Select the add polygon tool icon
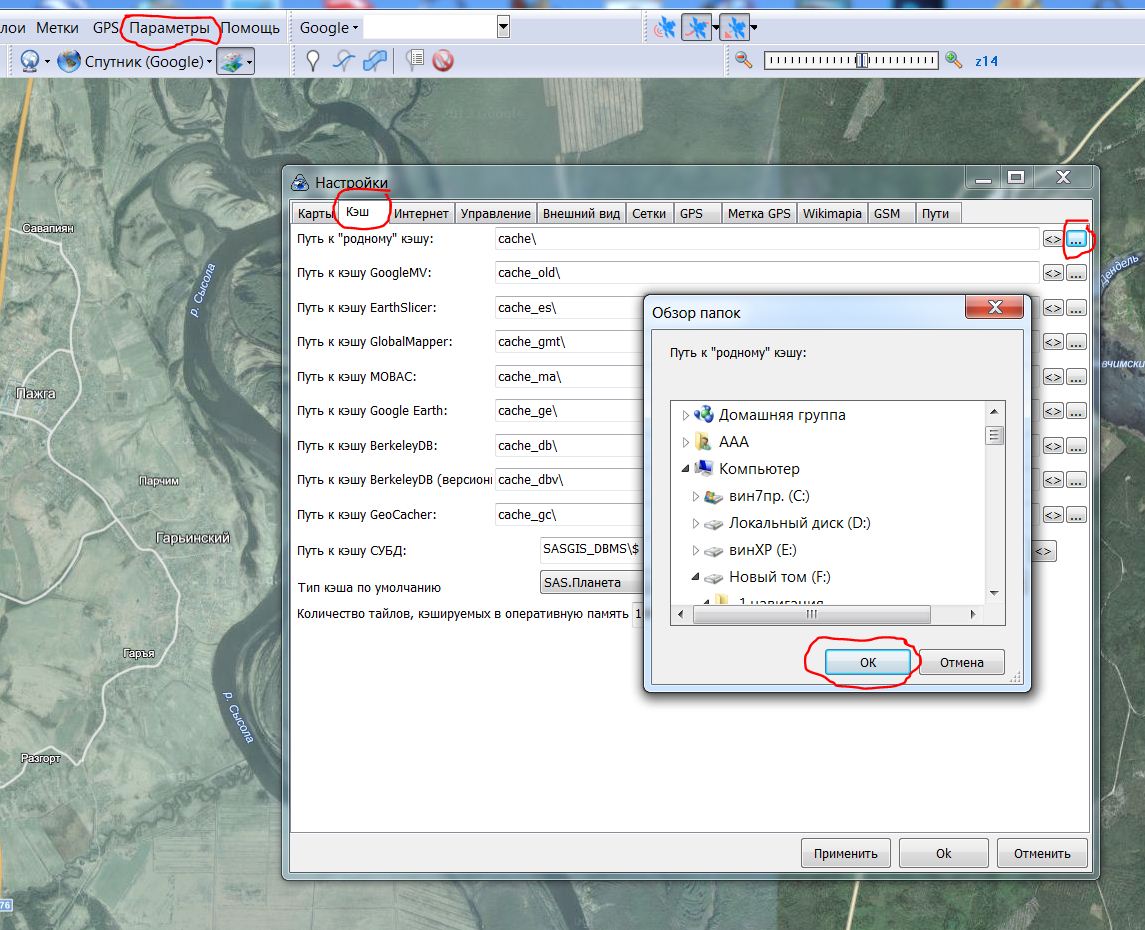Screen dimensions: 1145x930 pyautogui.click(x=375, y=62)
